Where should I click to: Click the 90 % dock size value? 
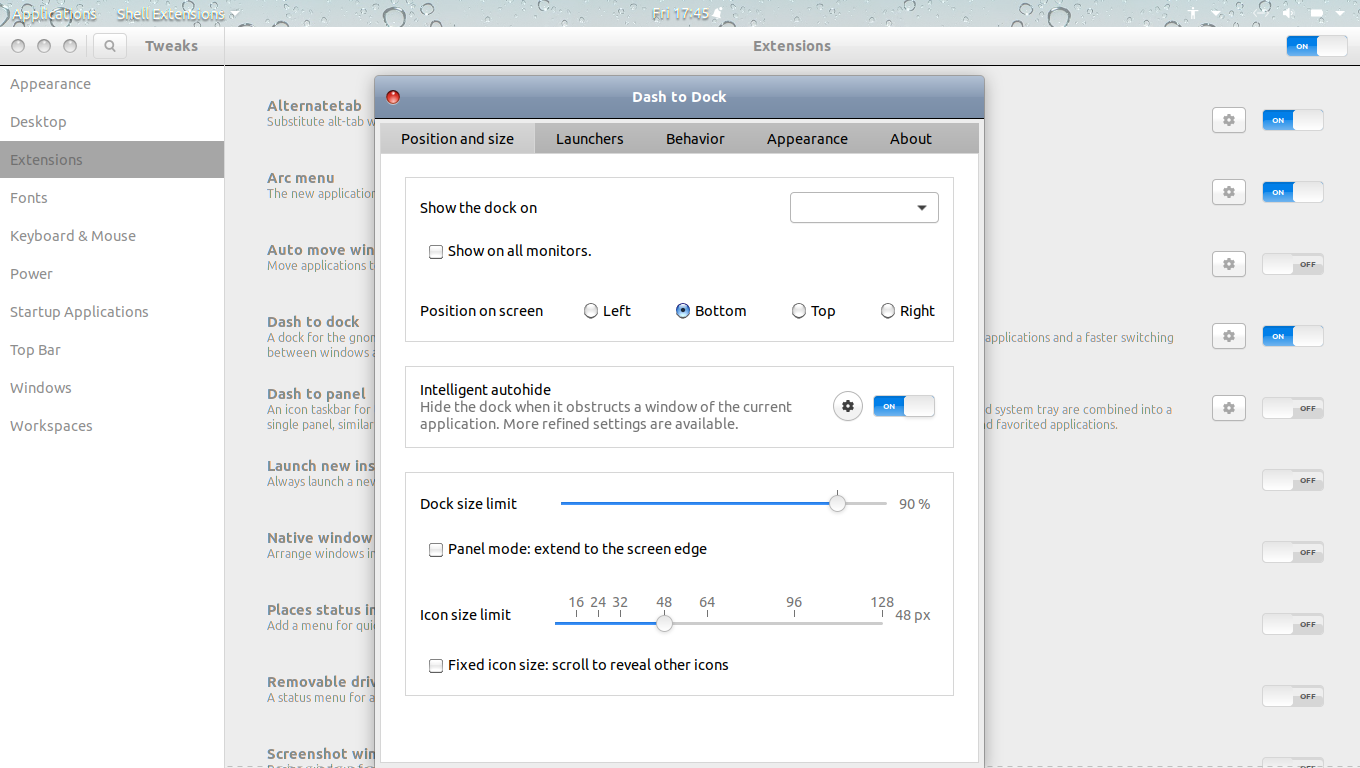[x=914, y=504]
